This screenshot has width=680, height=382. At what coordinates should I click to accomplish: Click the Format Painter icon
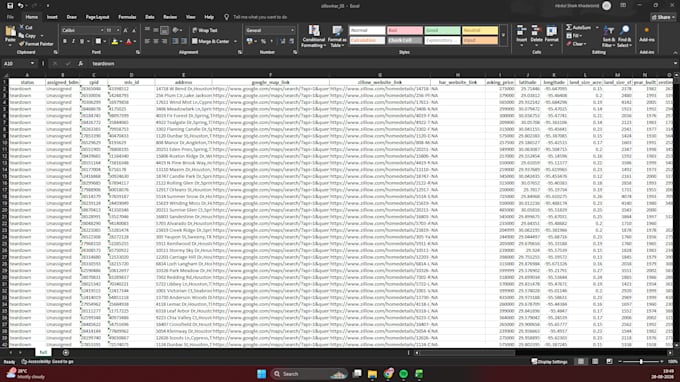[36, 44]
